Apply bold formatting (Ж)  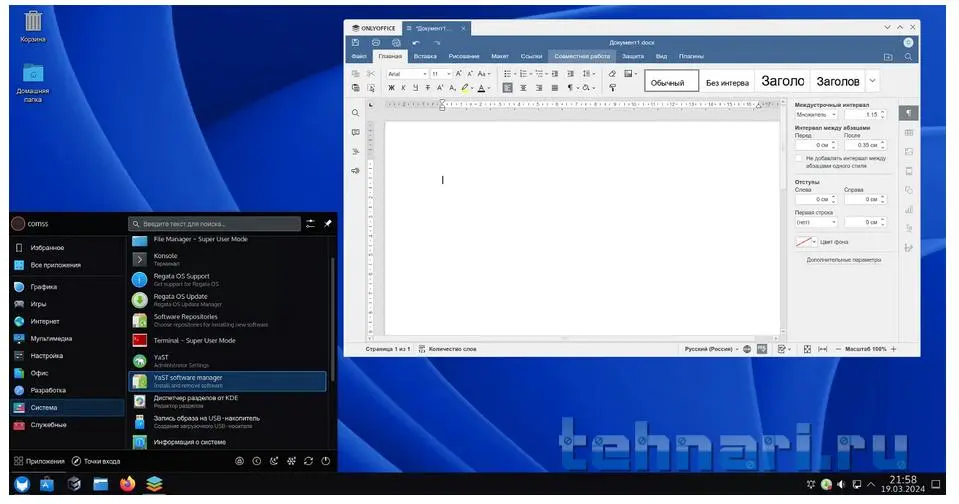coord(391,88)
